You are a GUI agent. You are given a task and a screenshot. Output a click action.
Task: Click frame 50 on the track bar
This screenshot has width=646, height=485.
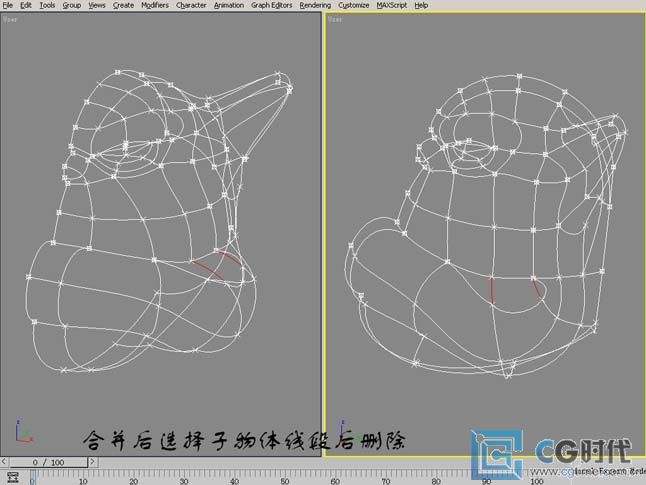(285, 481)
